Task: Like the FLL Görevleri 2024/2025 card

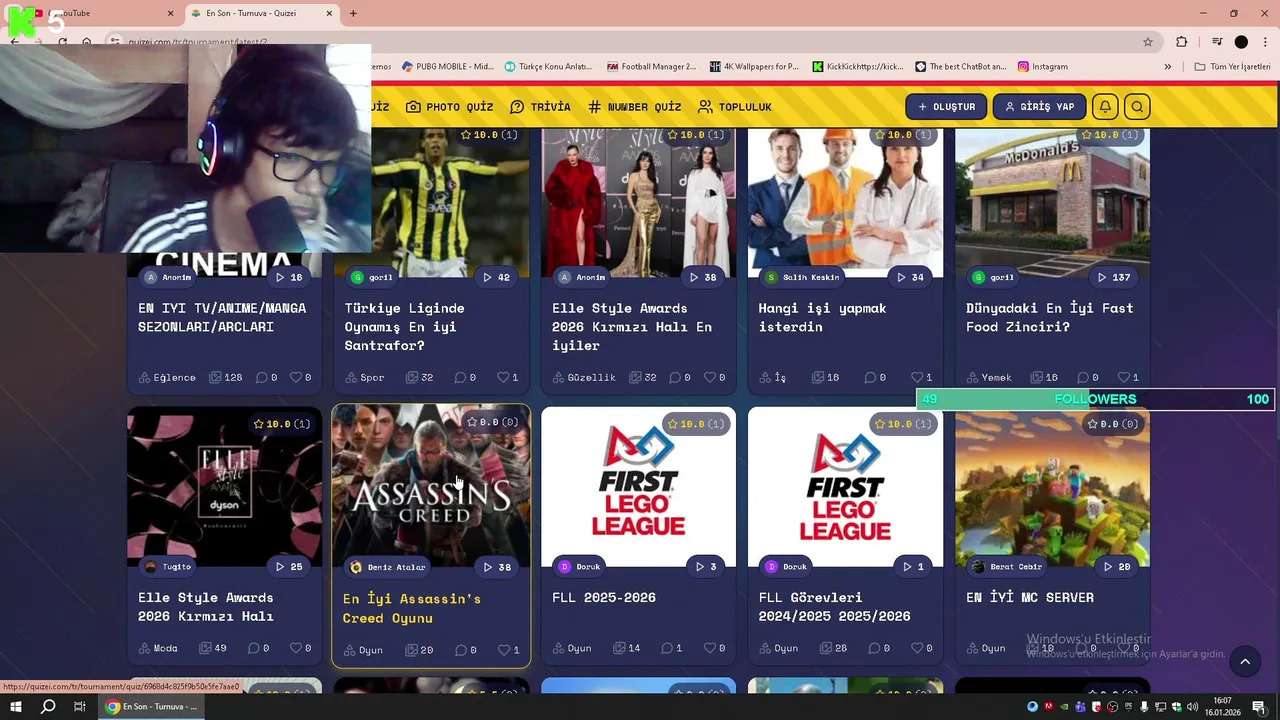Action: (x=921, y=648)
